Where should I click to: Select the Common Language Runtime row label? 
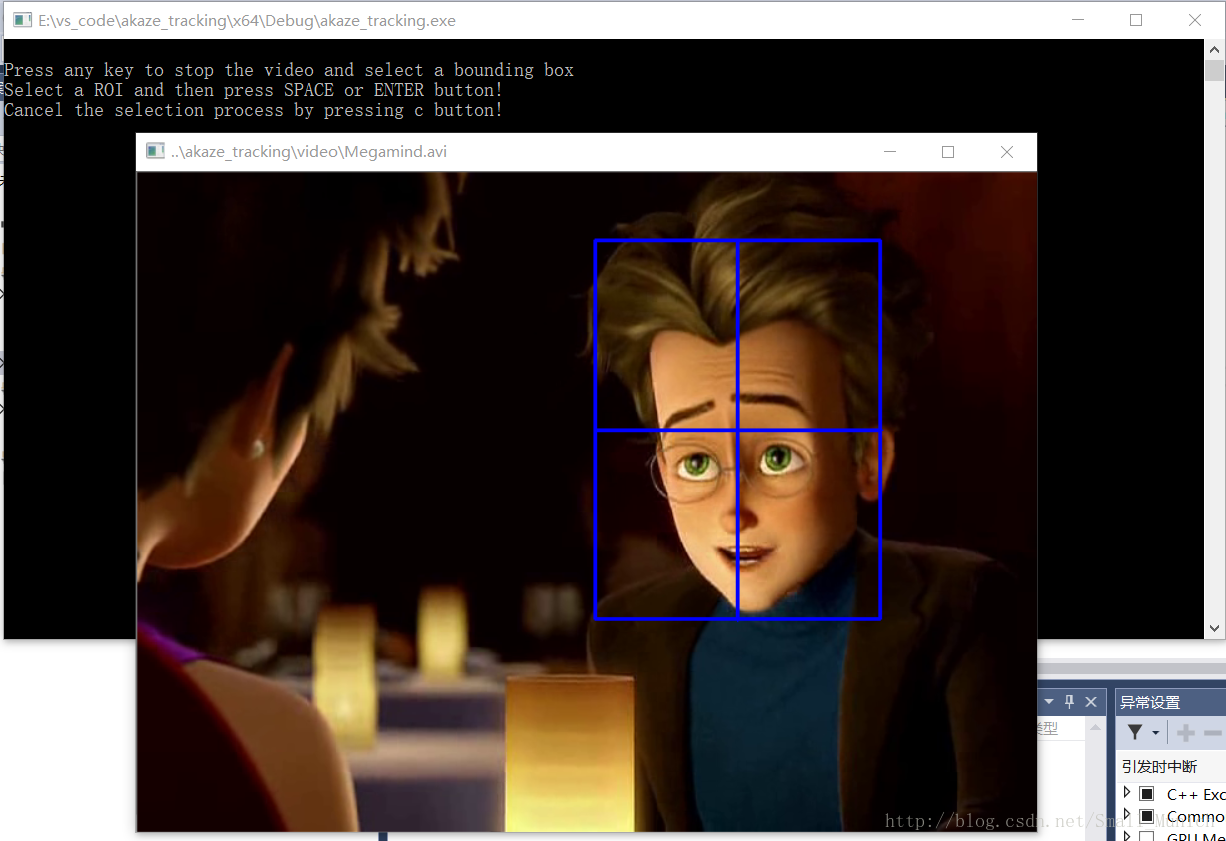pyautogui.click(x=1196, y=816)
